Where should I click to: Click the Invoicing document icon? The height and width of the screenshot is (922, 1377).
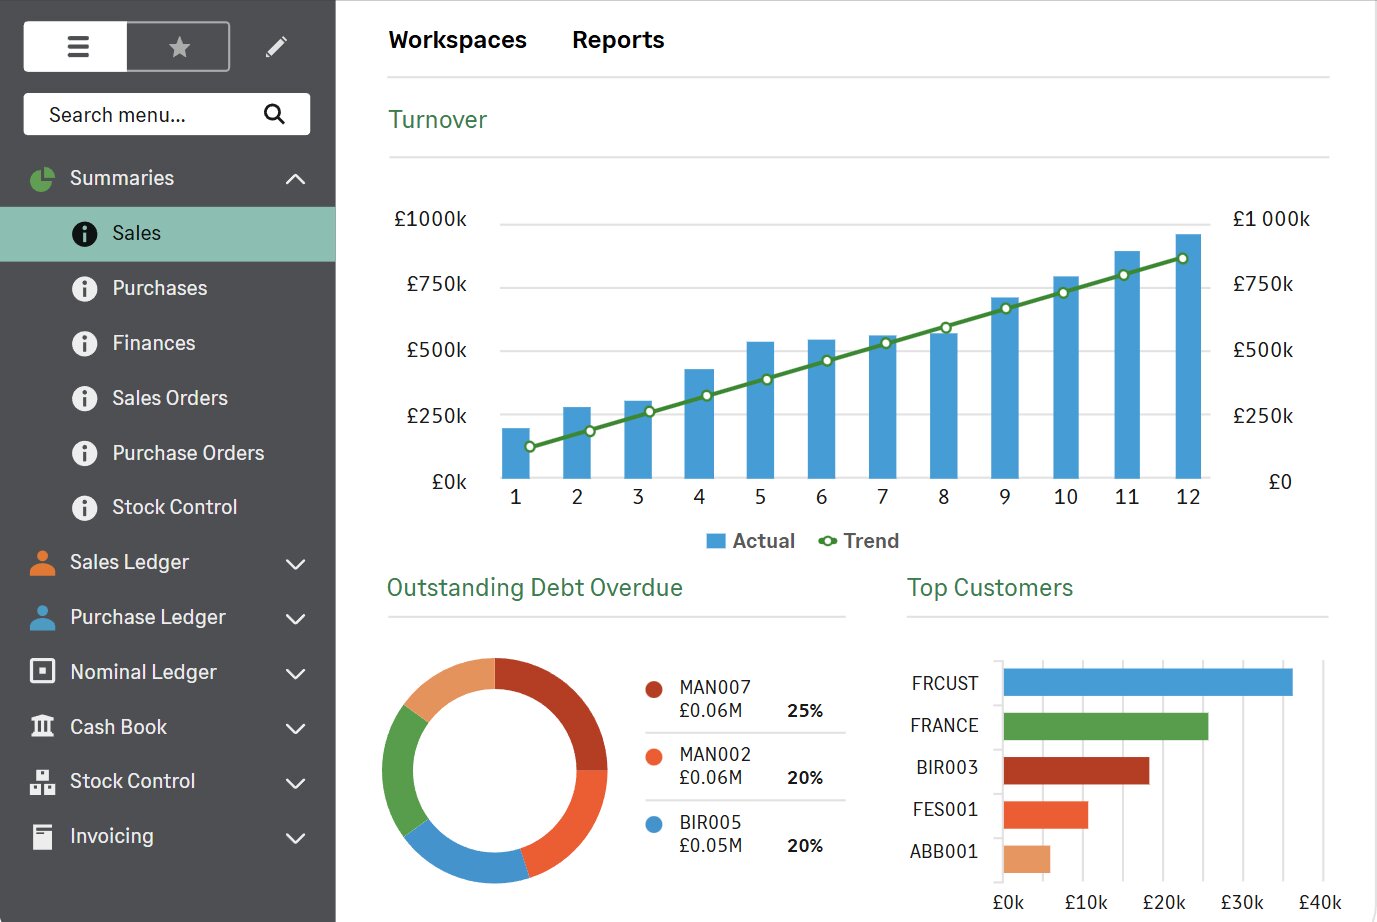click(42, 836)
